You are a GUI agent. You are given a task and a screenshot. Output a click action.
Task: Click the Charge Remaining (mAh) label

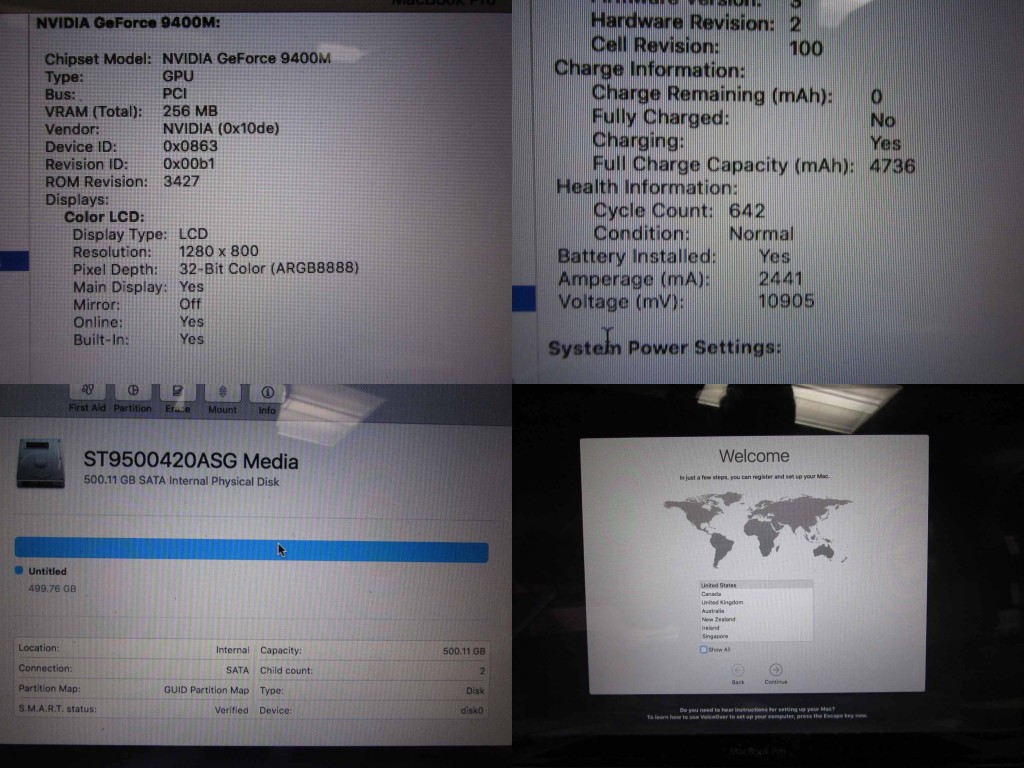[x=712, y=94]
